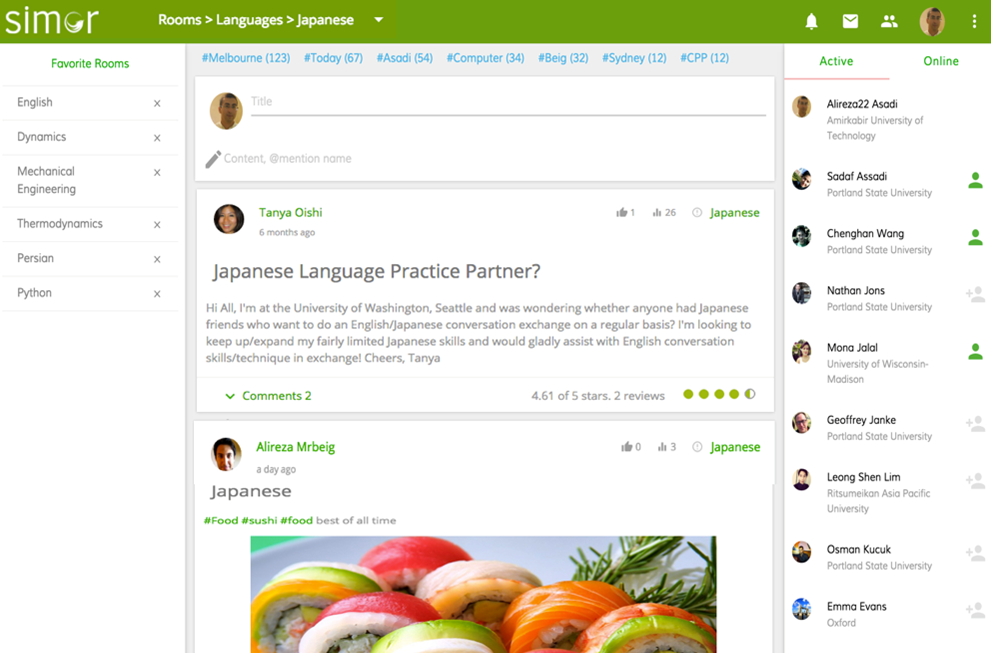Open Tanya Oishi's profile name link
Screen dimensions: 991x653
[290, 212]
